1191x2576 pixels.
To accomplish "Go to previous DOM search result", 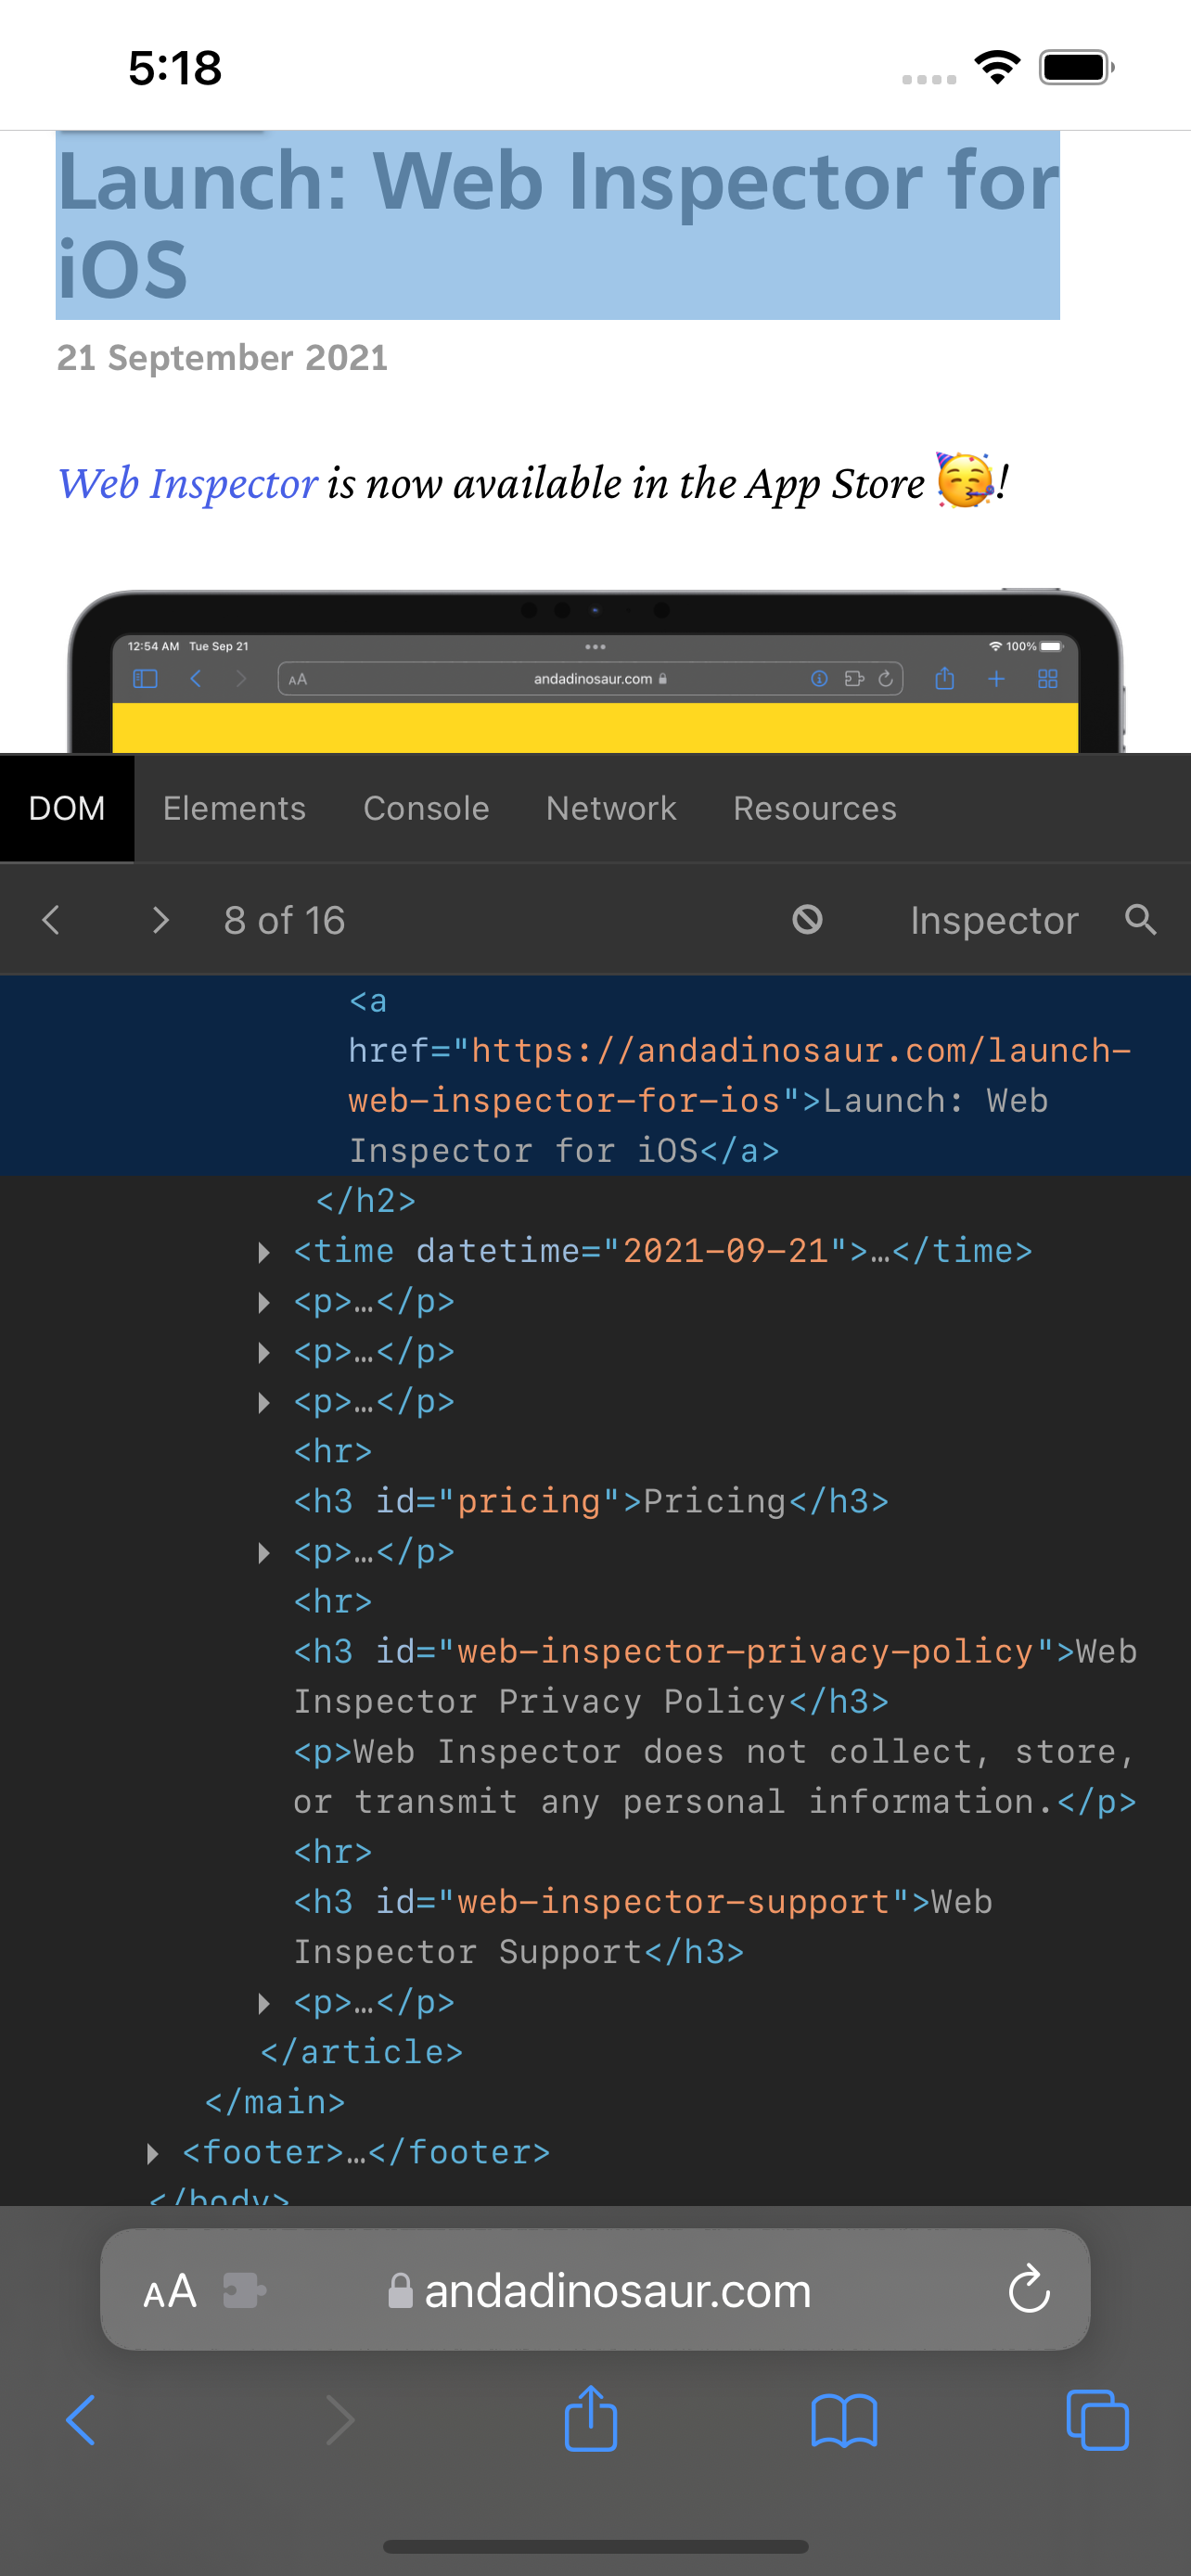I will (52, 920).
